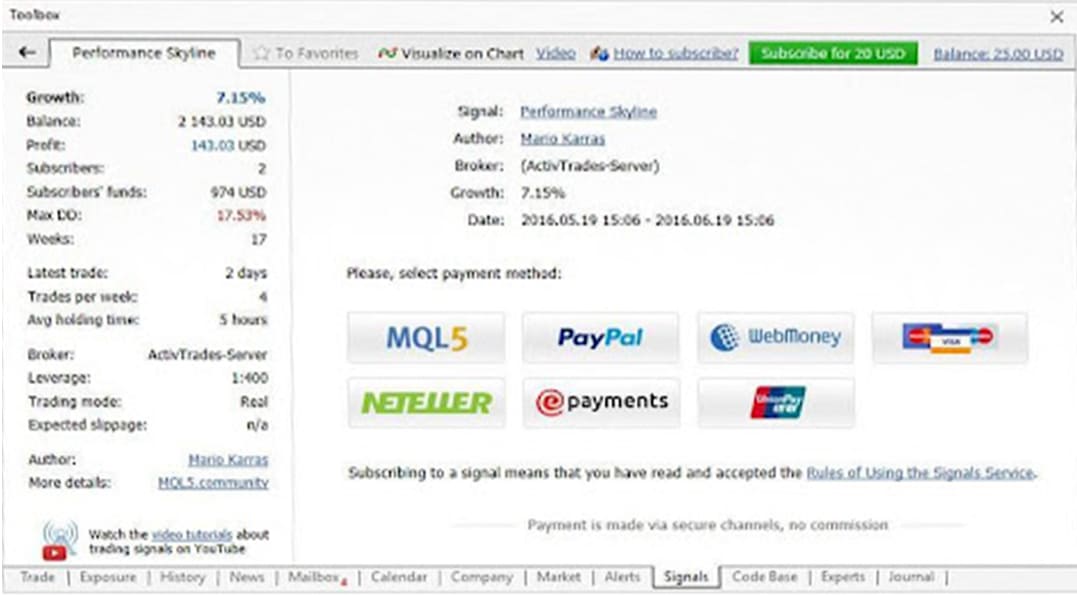
Task: Choose Neteller payment method
Action: tap(426, 403)
